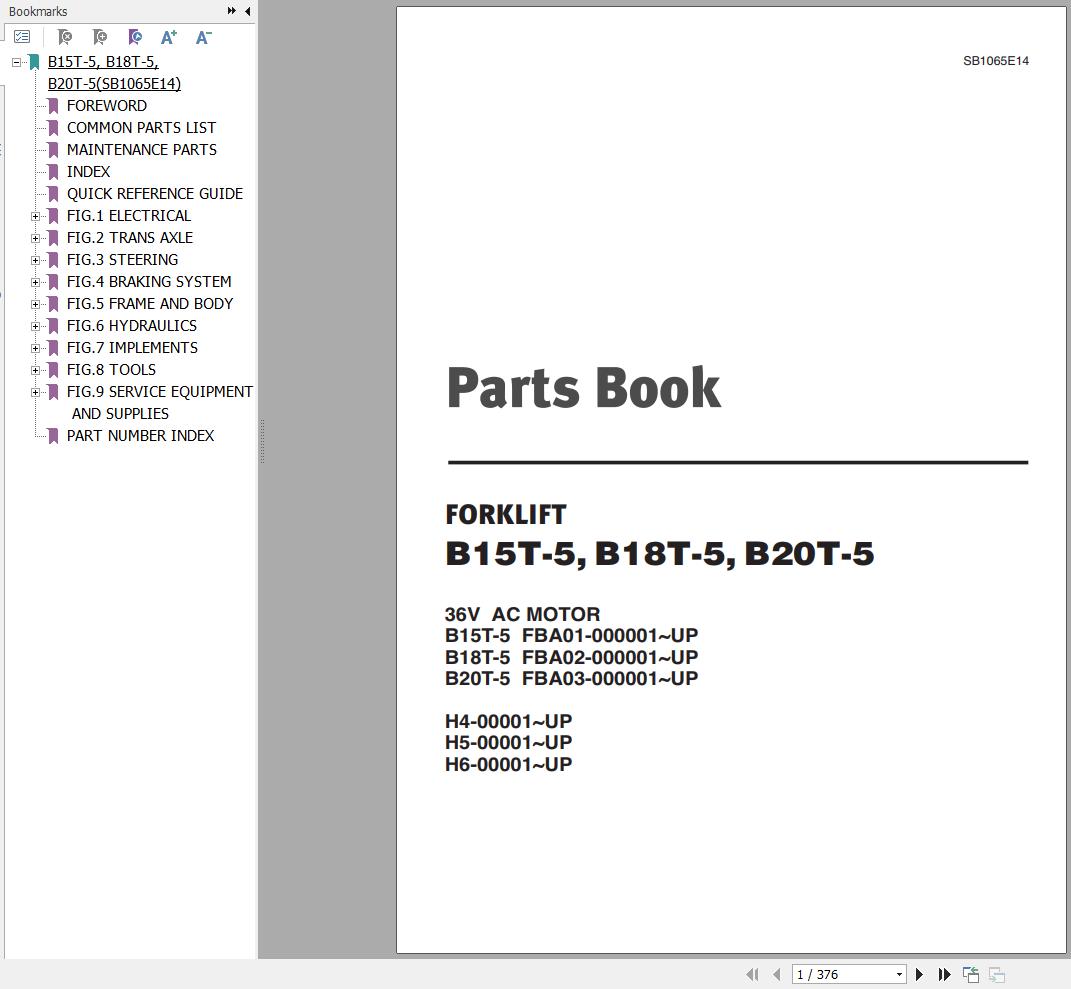Click the H6-00001~UP line on page

[508, 764]
